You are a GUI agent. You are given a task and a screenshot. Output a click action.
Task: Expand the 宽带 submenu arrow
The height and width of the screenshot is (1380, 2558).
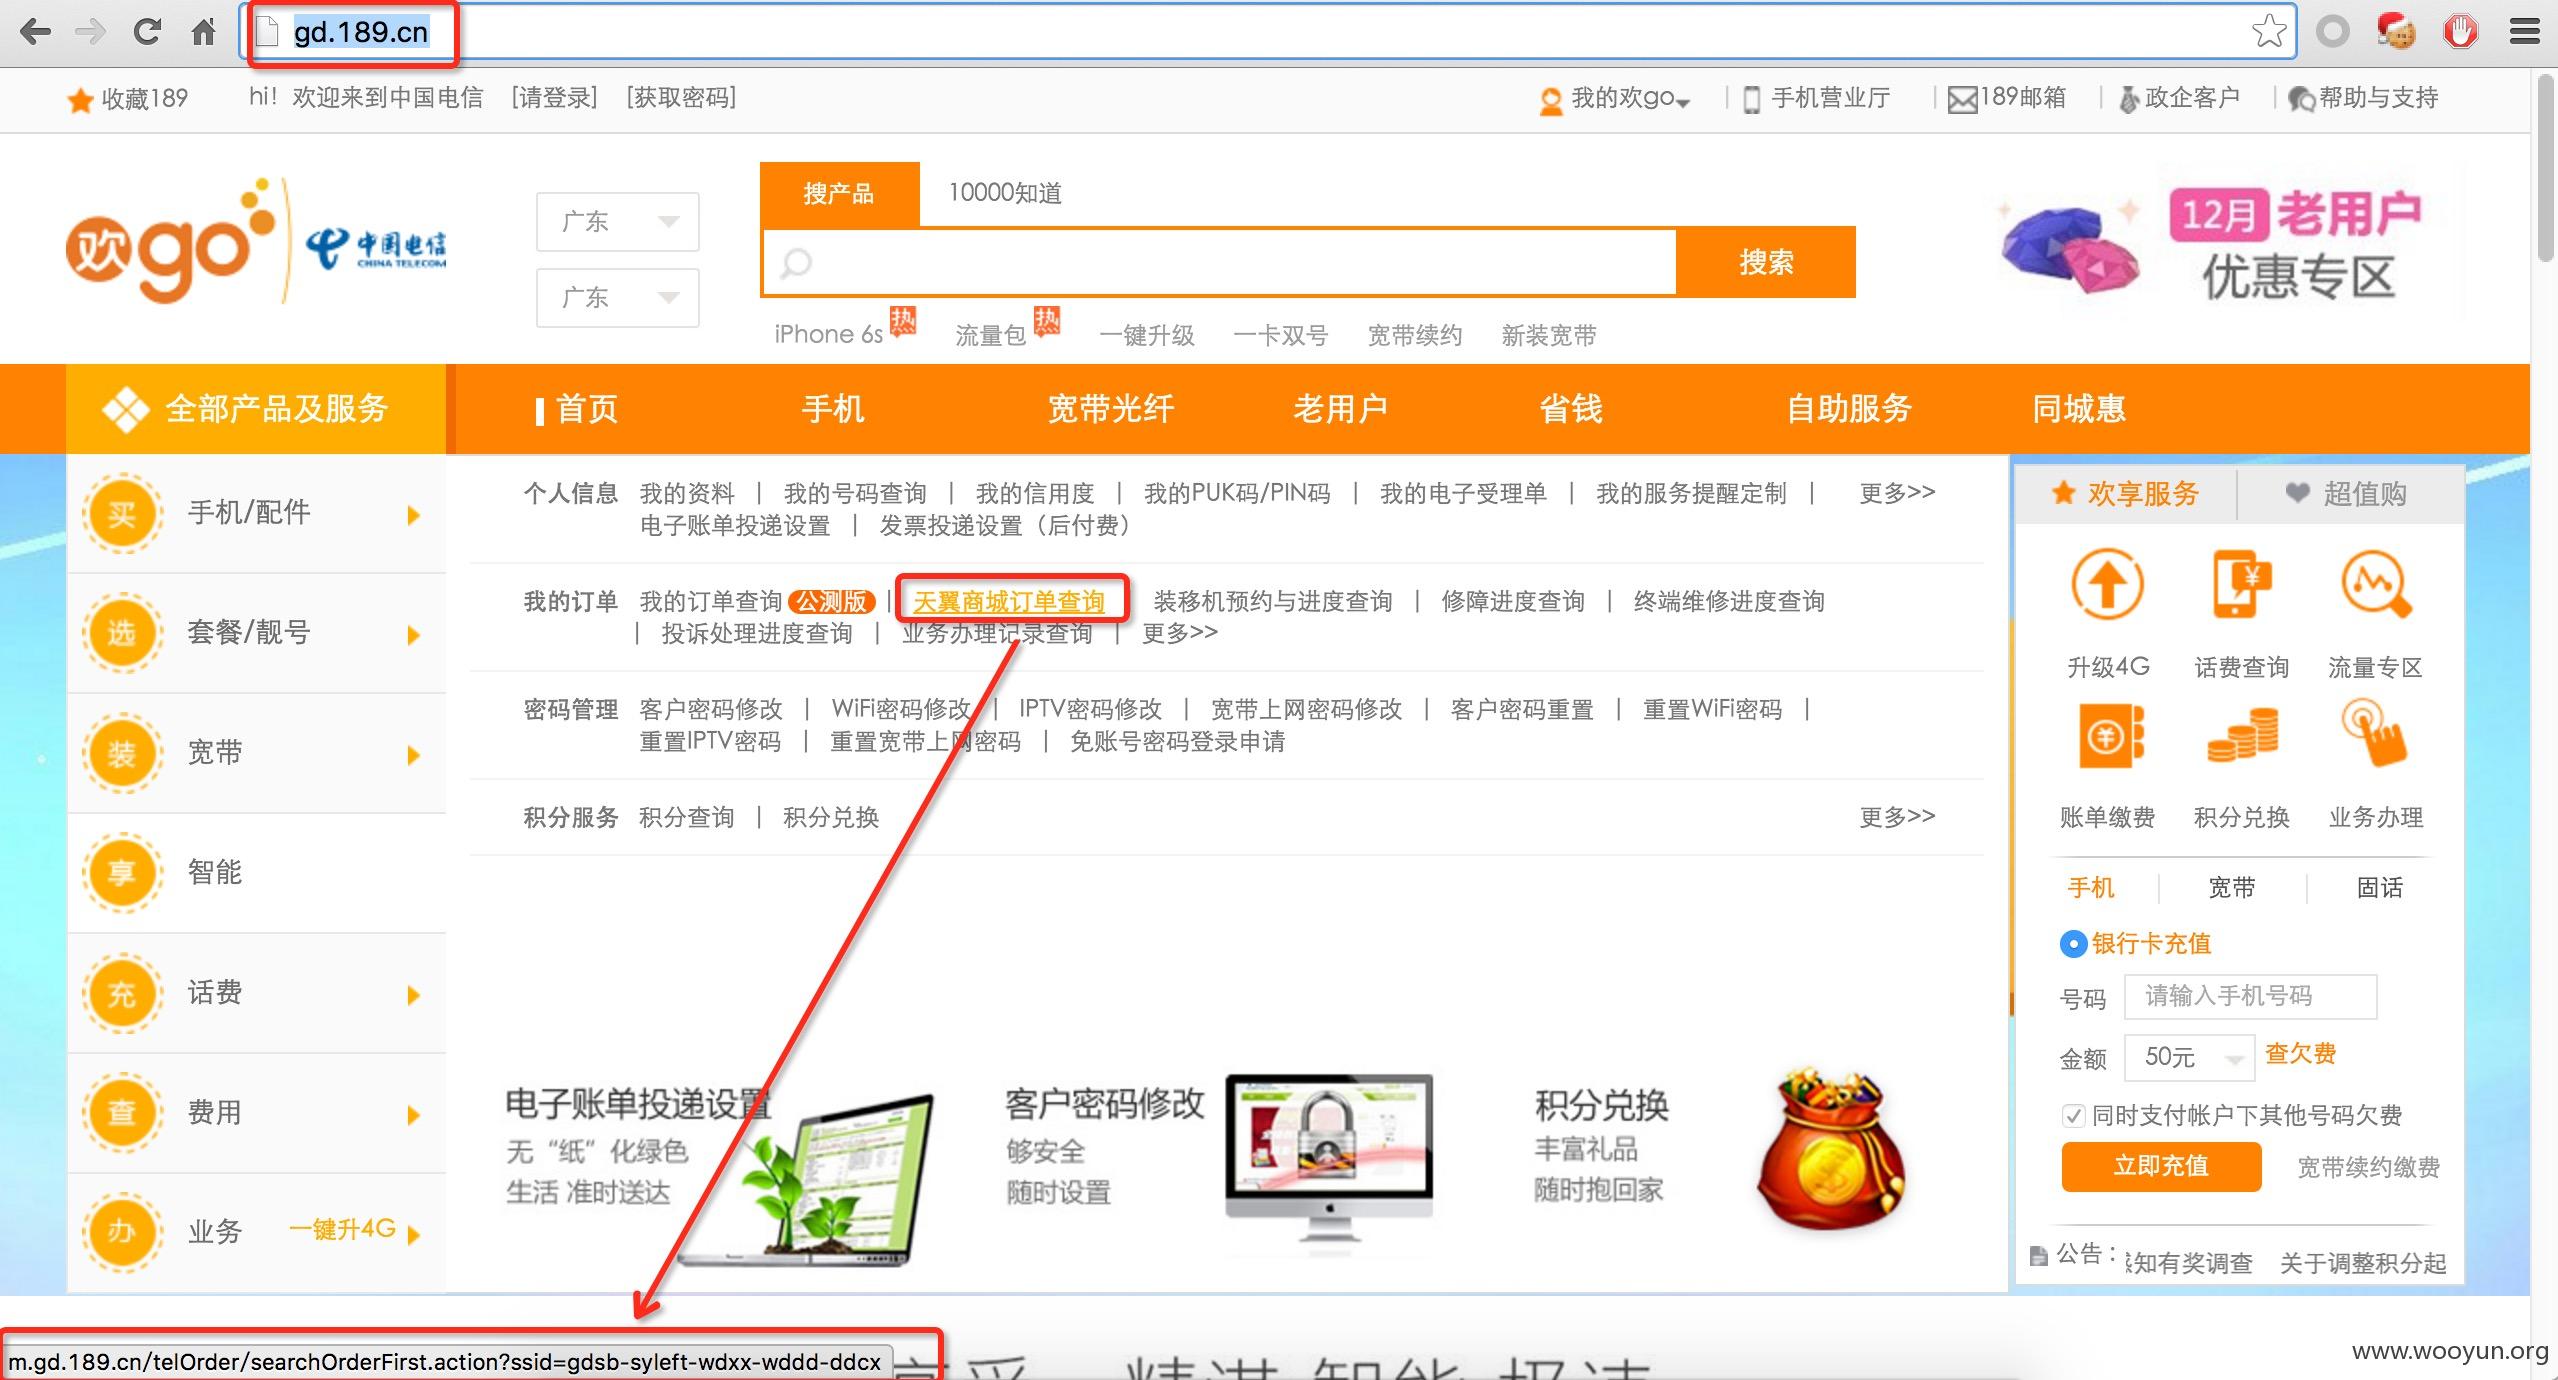(x=413, y=755)
